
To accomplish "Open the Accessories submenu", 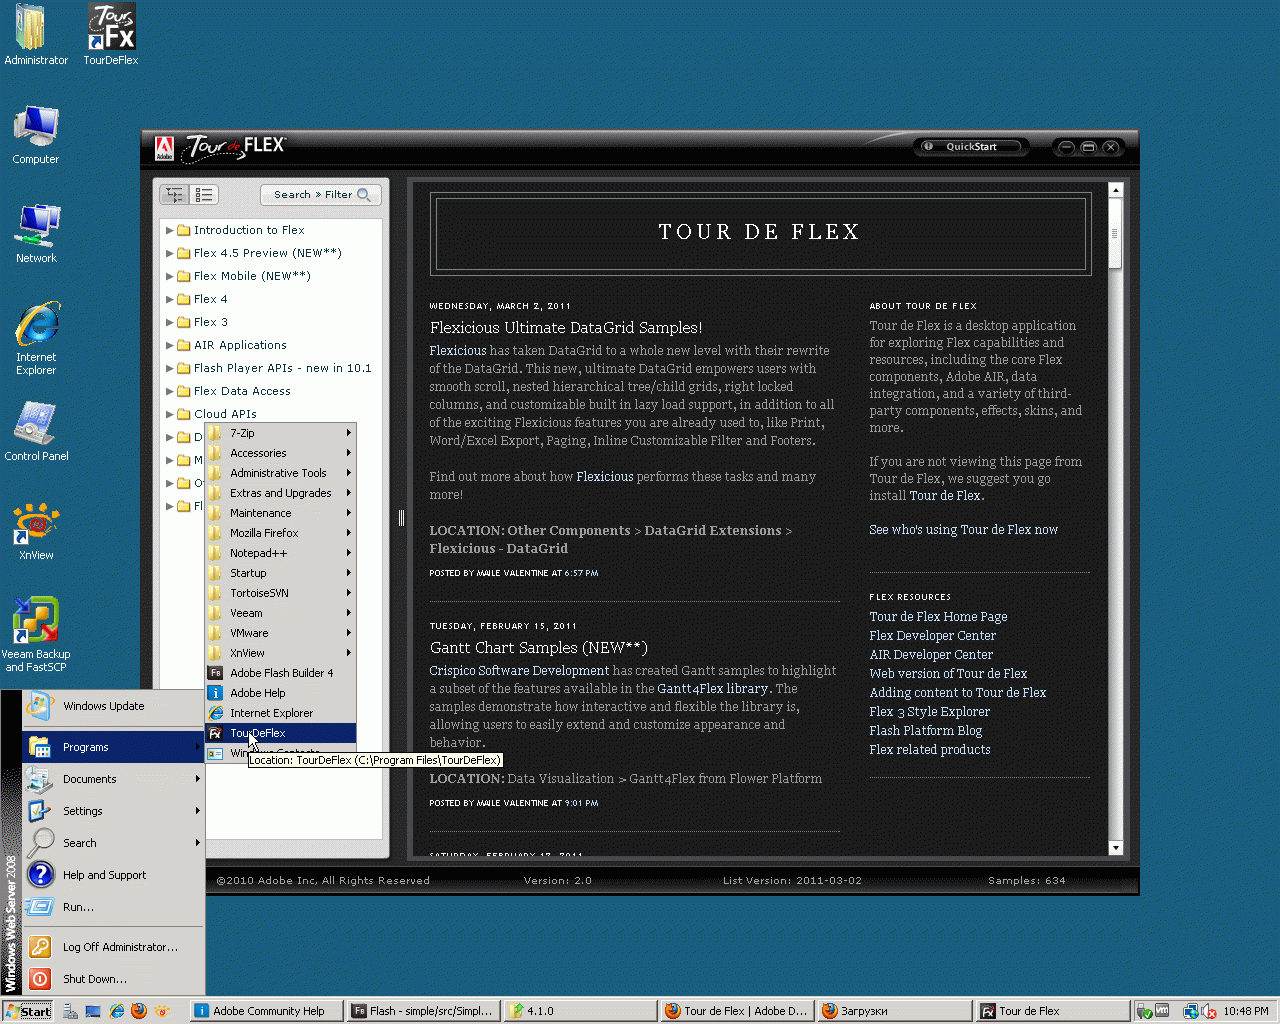I will 280,453.
